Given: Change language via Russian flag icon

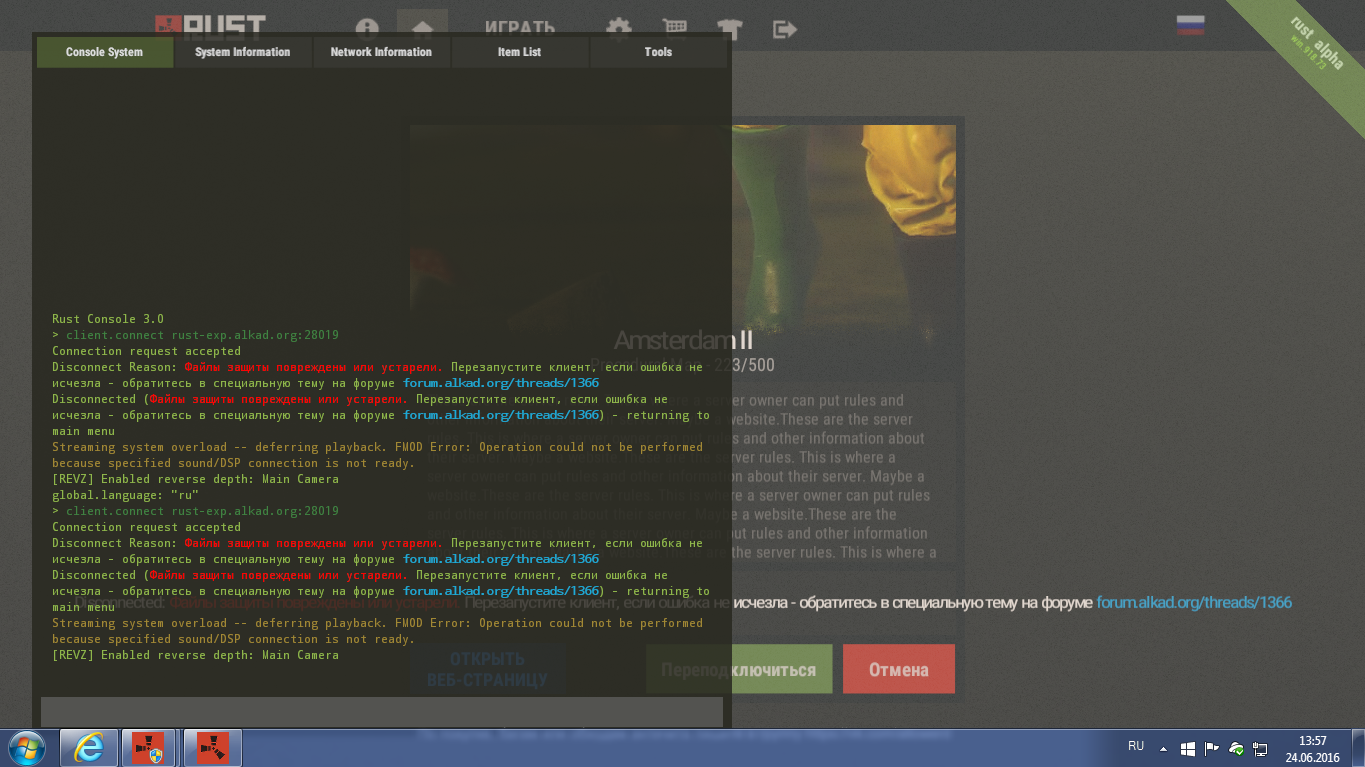Looking at the screenshot, I should tap(1190, 26).
